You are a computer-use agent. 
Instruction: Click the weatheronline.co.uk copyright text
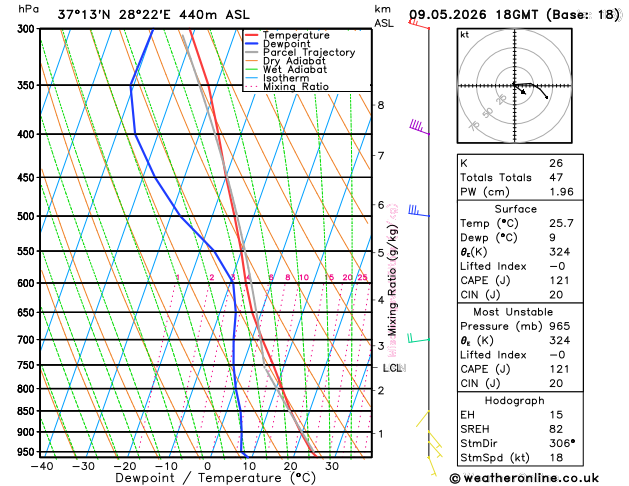[x=524, y=478]
